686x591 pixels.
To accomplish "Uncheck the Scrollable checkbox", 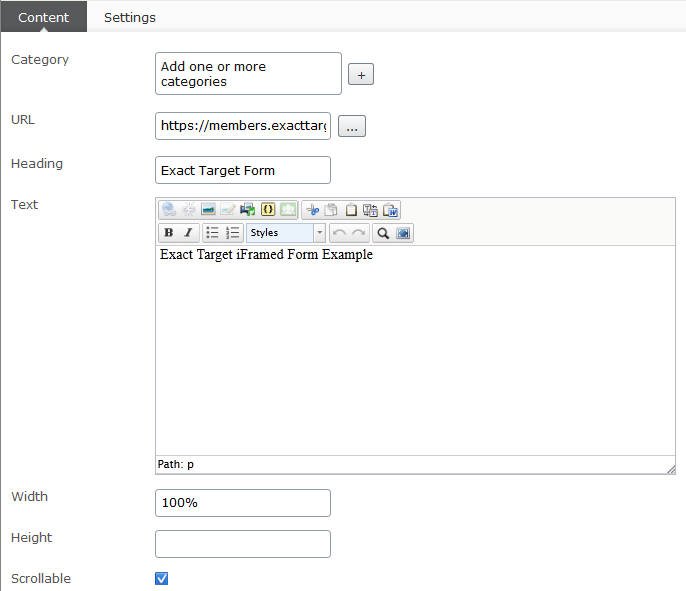I will click(x=162, y=578).
